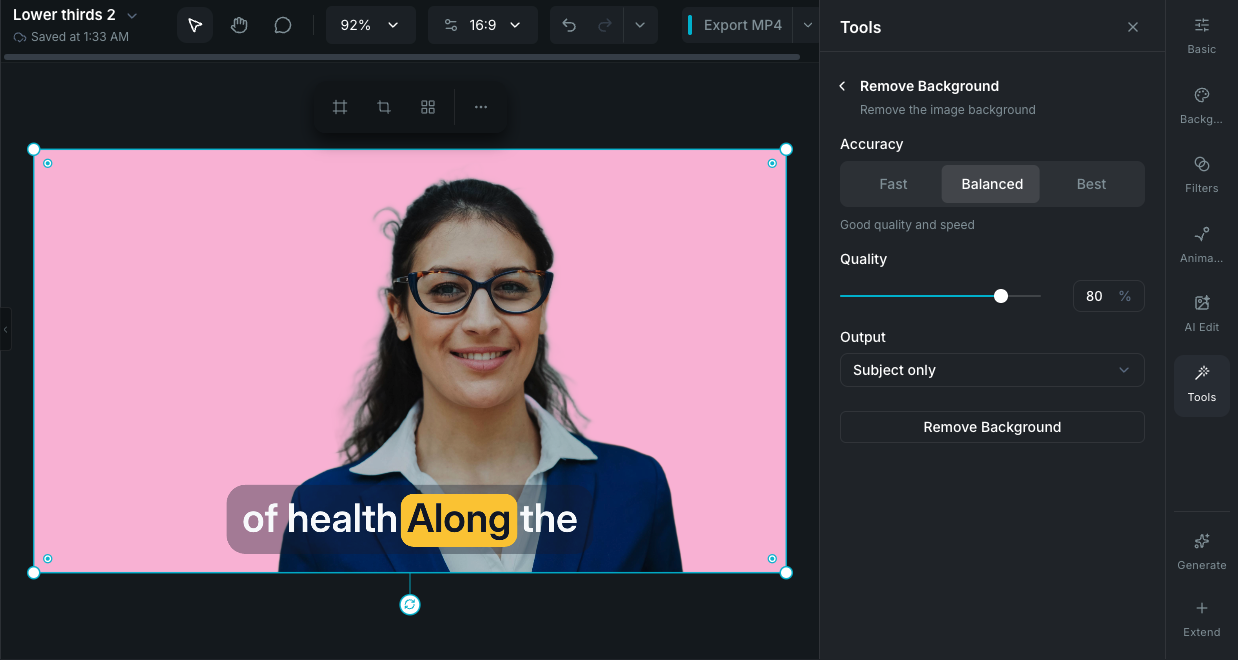Click Export MP4 button
1238x660 pixels.
[741, 25]
